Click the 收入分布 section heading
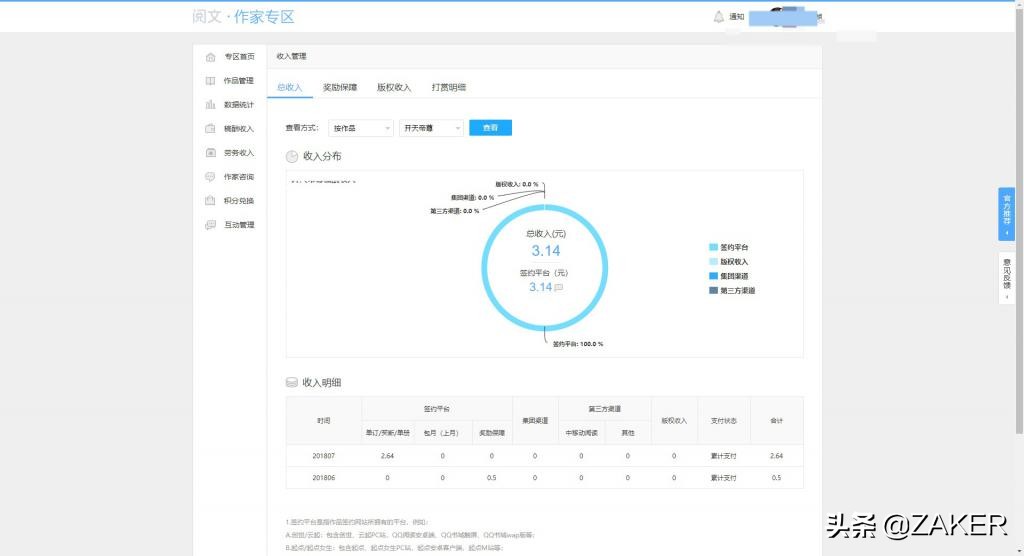The width and height of the screenshot is (1024, 556). (x=322, y=157)
